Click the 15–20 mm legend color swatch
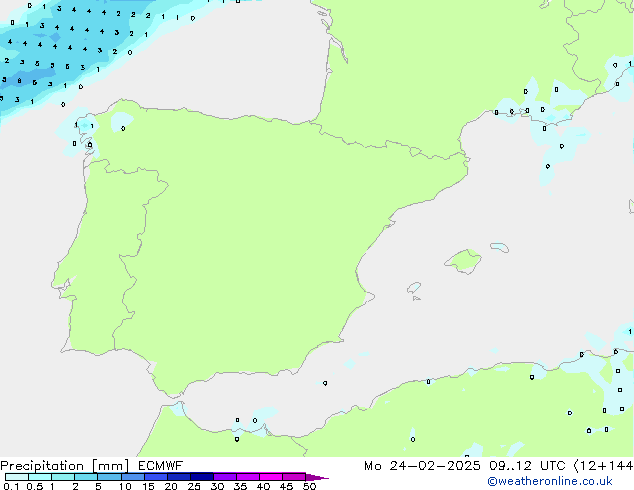Image resolution: width=634 pixels, height=490 pixels. 156,477
